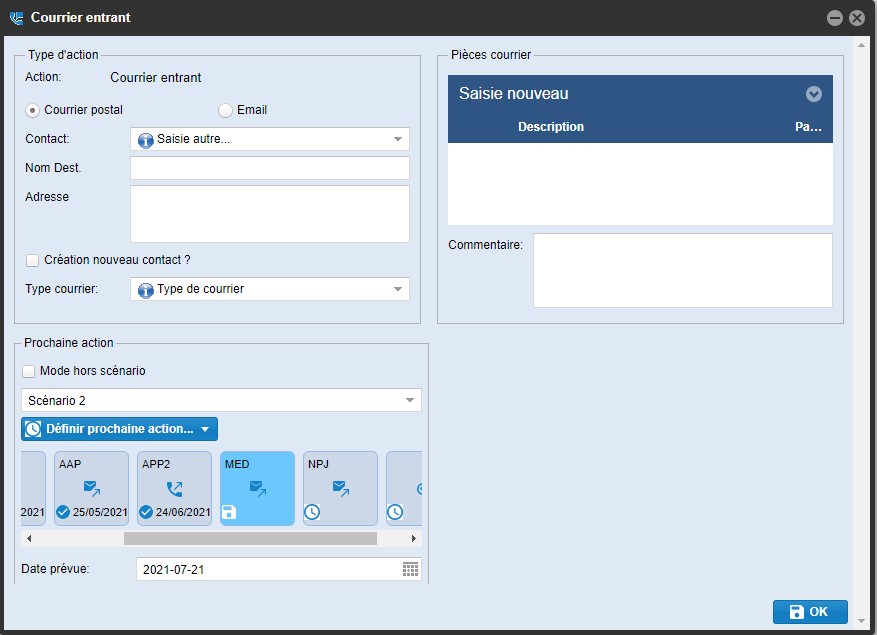Viewport: 877px width, 635px height.
Task: Choose the NPJ mail action tile
Action: coord(340,488)
